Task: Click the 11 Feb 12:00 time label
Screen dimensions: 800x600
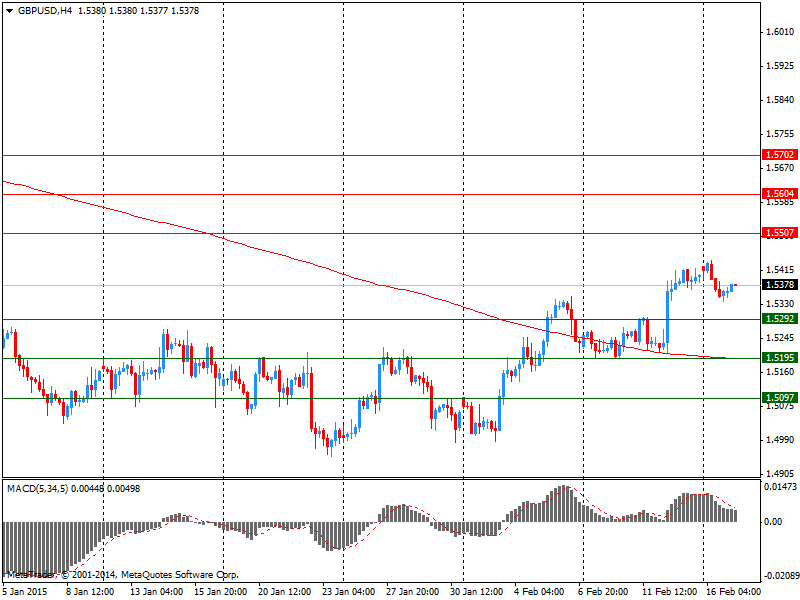Action: tap(669, 591)
